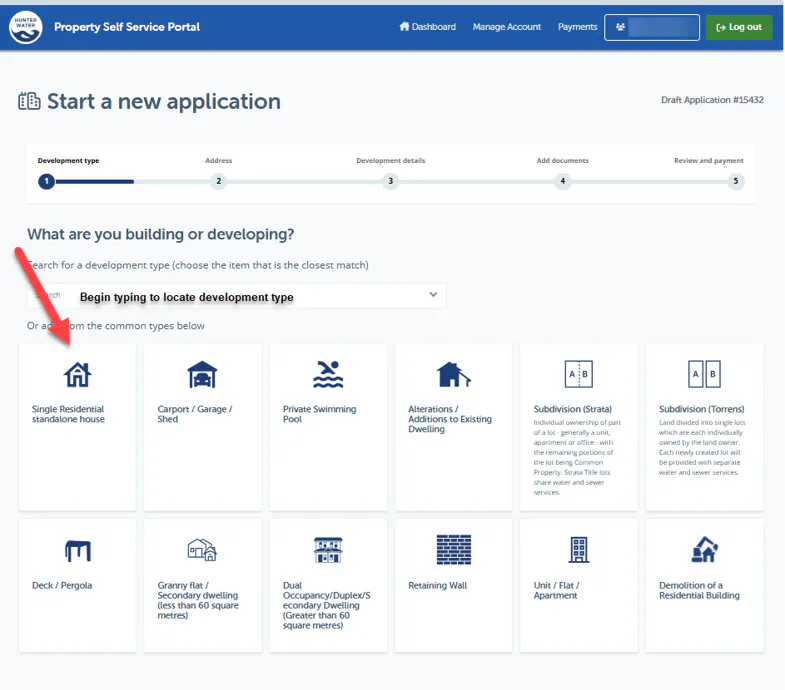785x690 pixels.
Task: Choose Retaining Wall brick icon
Action: (x=454, y=550)
